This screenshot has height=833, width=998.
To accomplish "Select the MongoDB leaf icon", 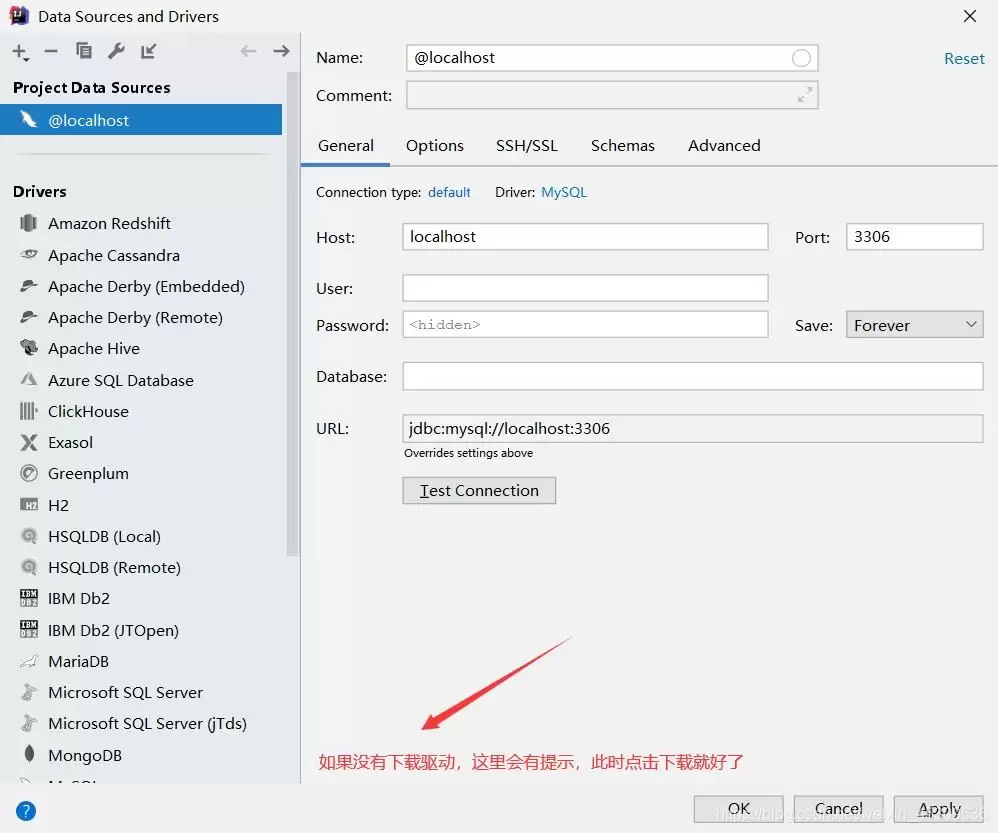I will pyautogui.click(x=29, y=754).
